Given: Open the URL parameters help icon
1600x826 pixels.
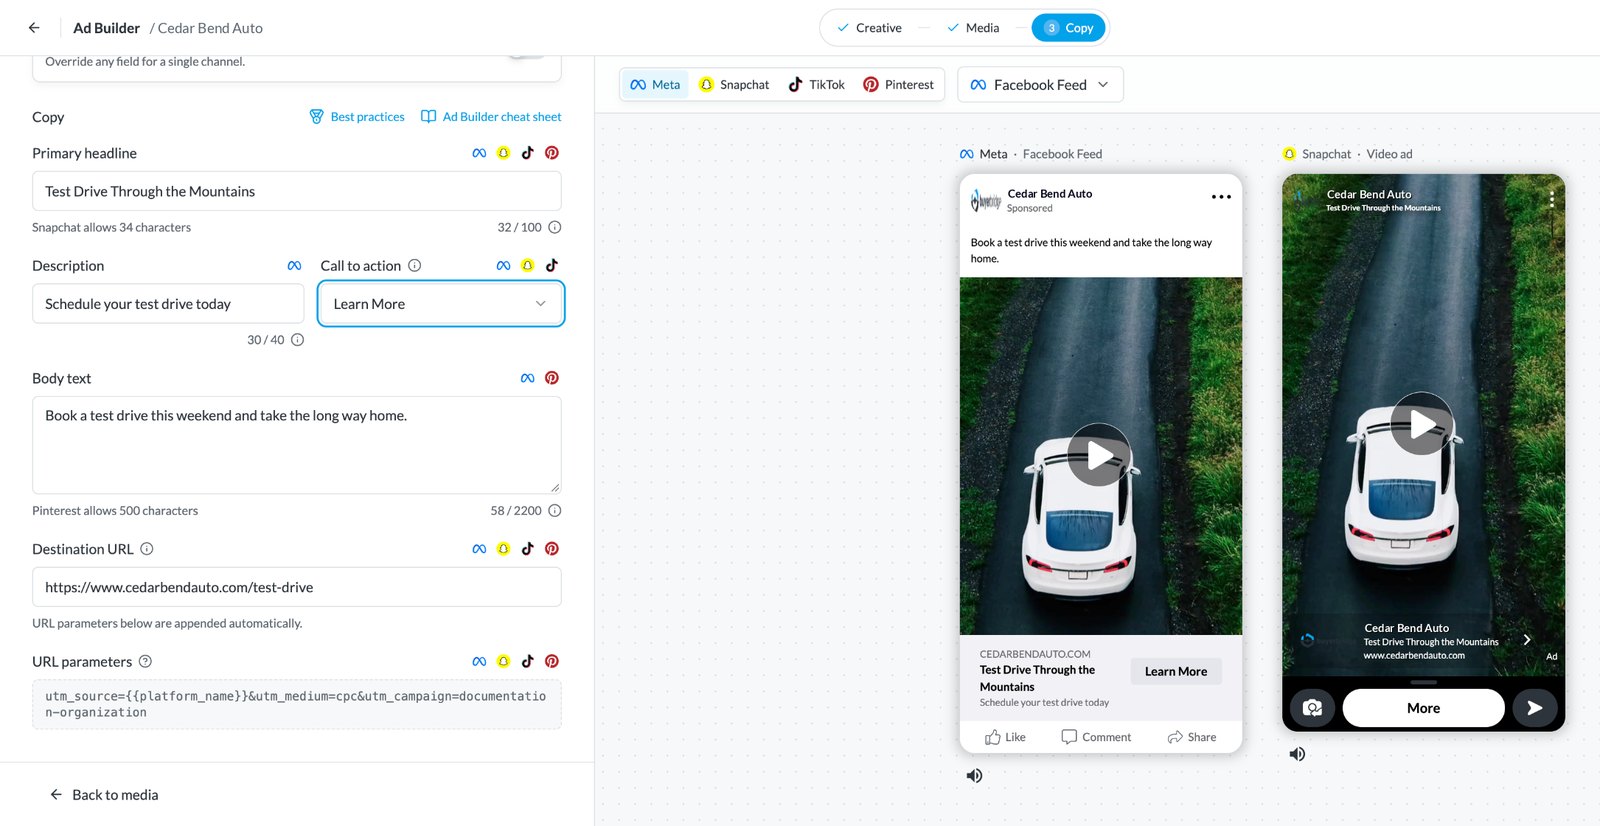Looking at the screenshot, I should point(145,661).
